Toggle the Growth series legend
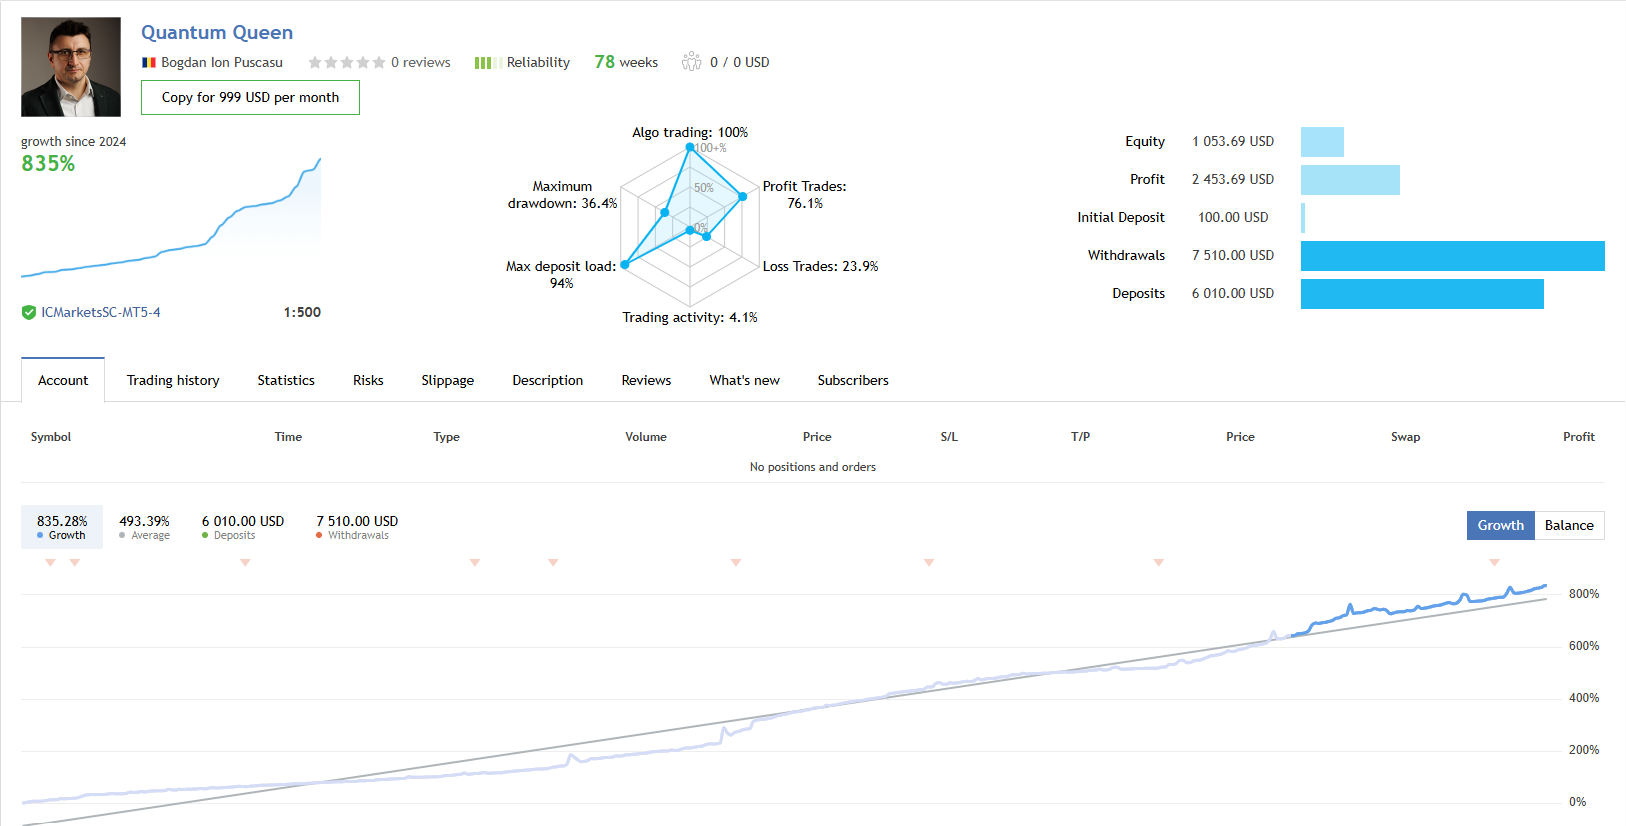 (x=62, y=527)
